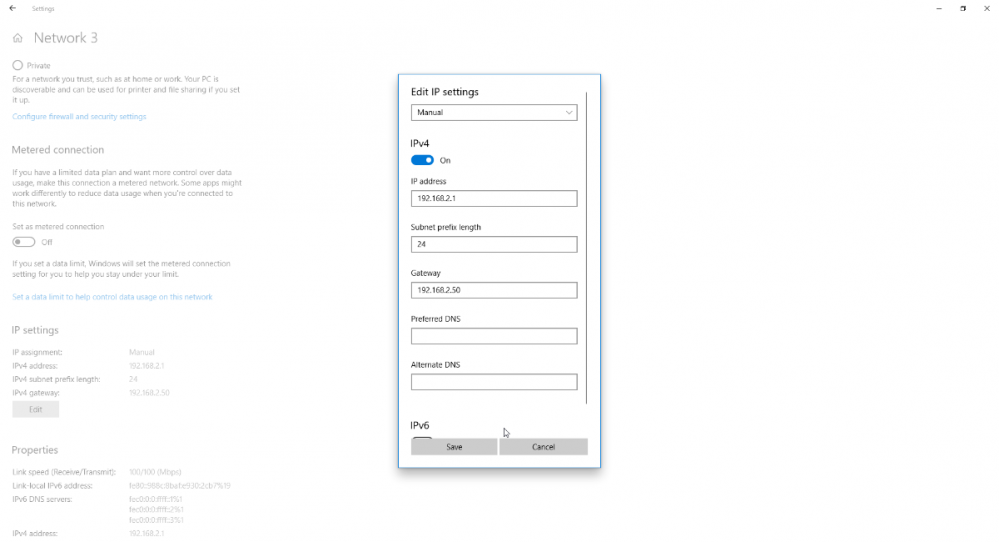Restore down the Settings window

[963, 8]
